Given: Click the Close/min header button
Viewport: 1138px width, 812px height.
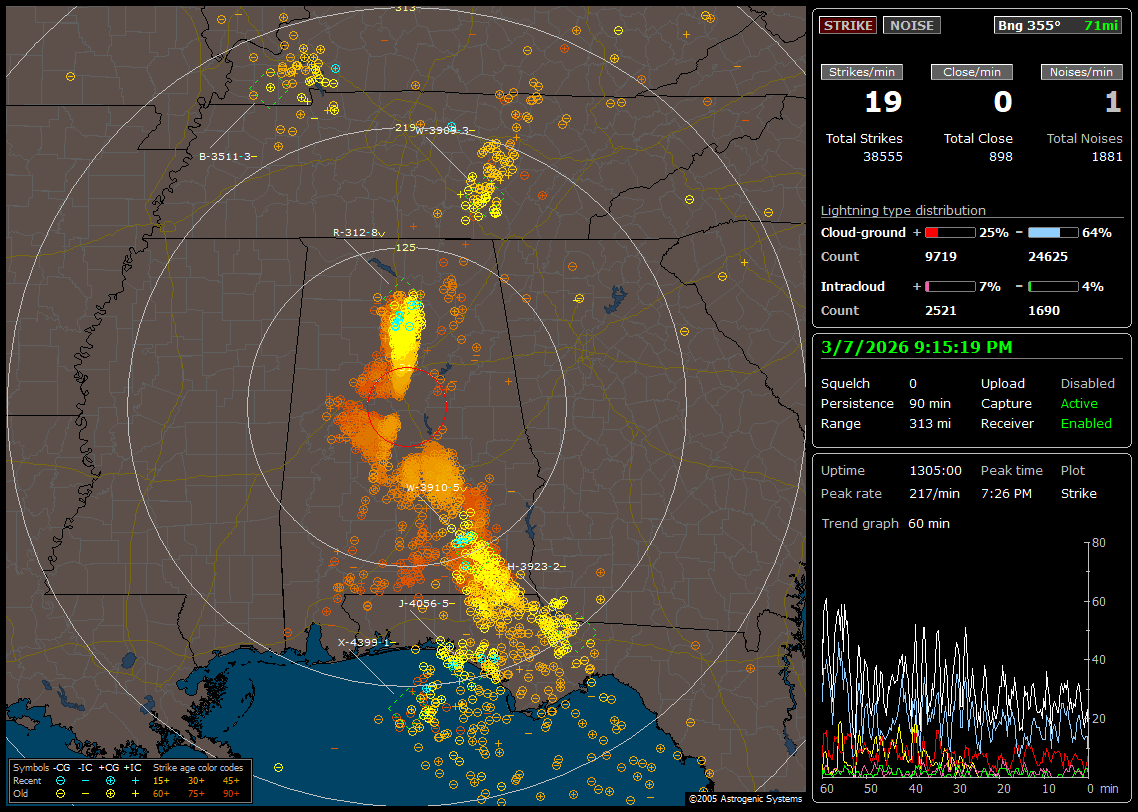Looking at the screenshot, I should click(x=972, y=72).
